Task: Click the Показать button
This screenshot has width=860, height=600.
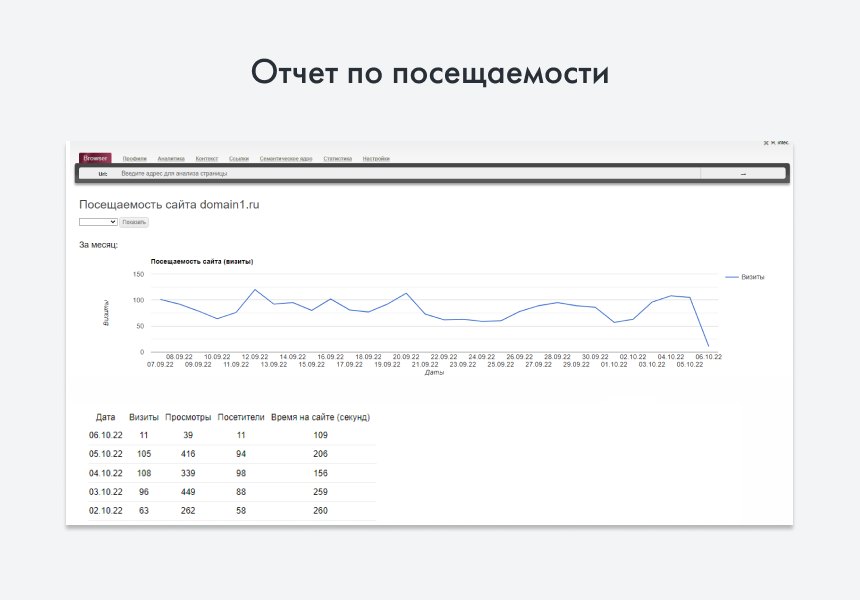Action: click(134, 222)
